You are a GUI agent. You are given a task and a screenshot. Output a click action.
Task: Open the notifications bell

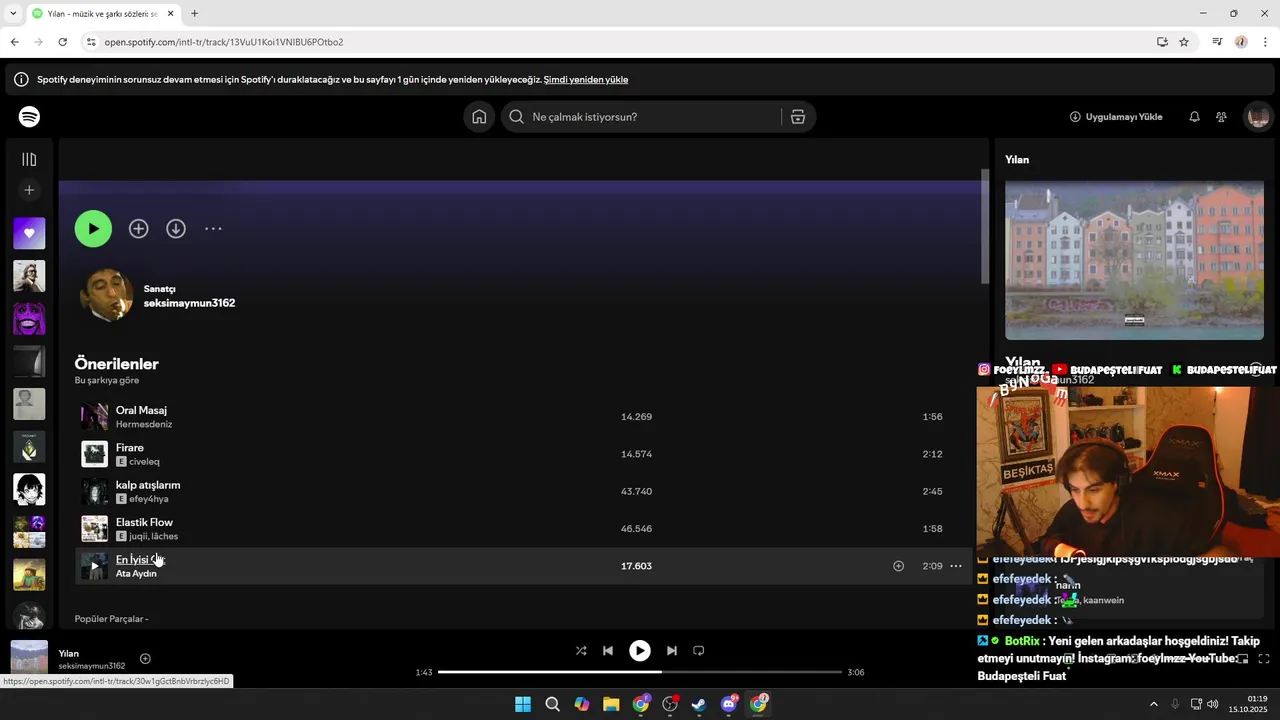pos(1194,117)
